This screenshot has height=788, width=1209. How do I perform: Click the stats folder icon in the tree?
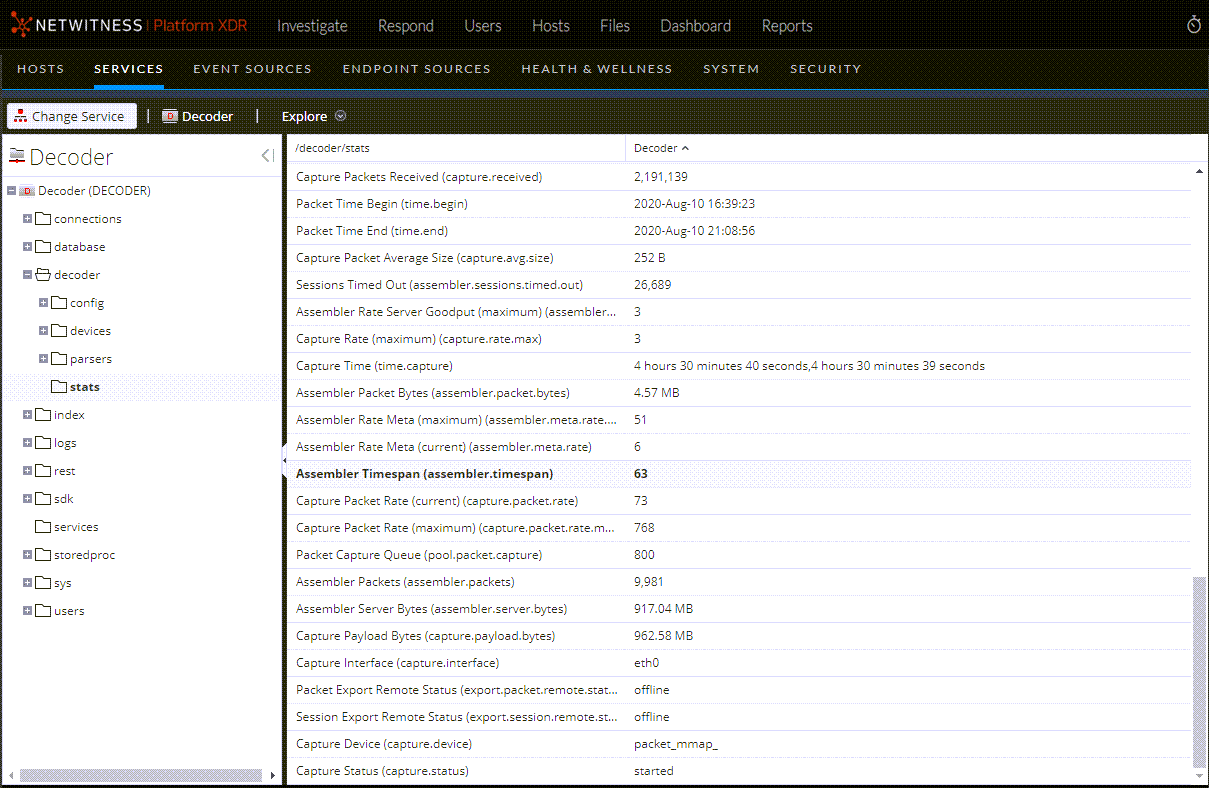tap(59, 387)
